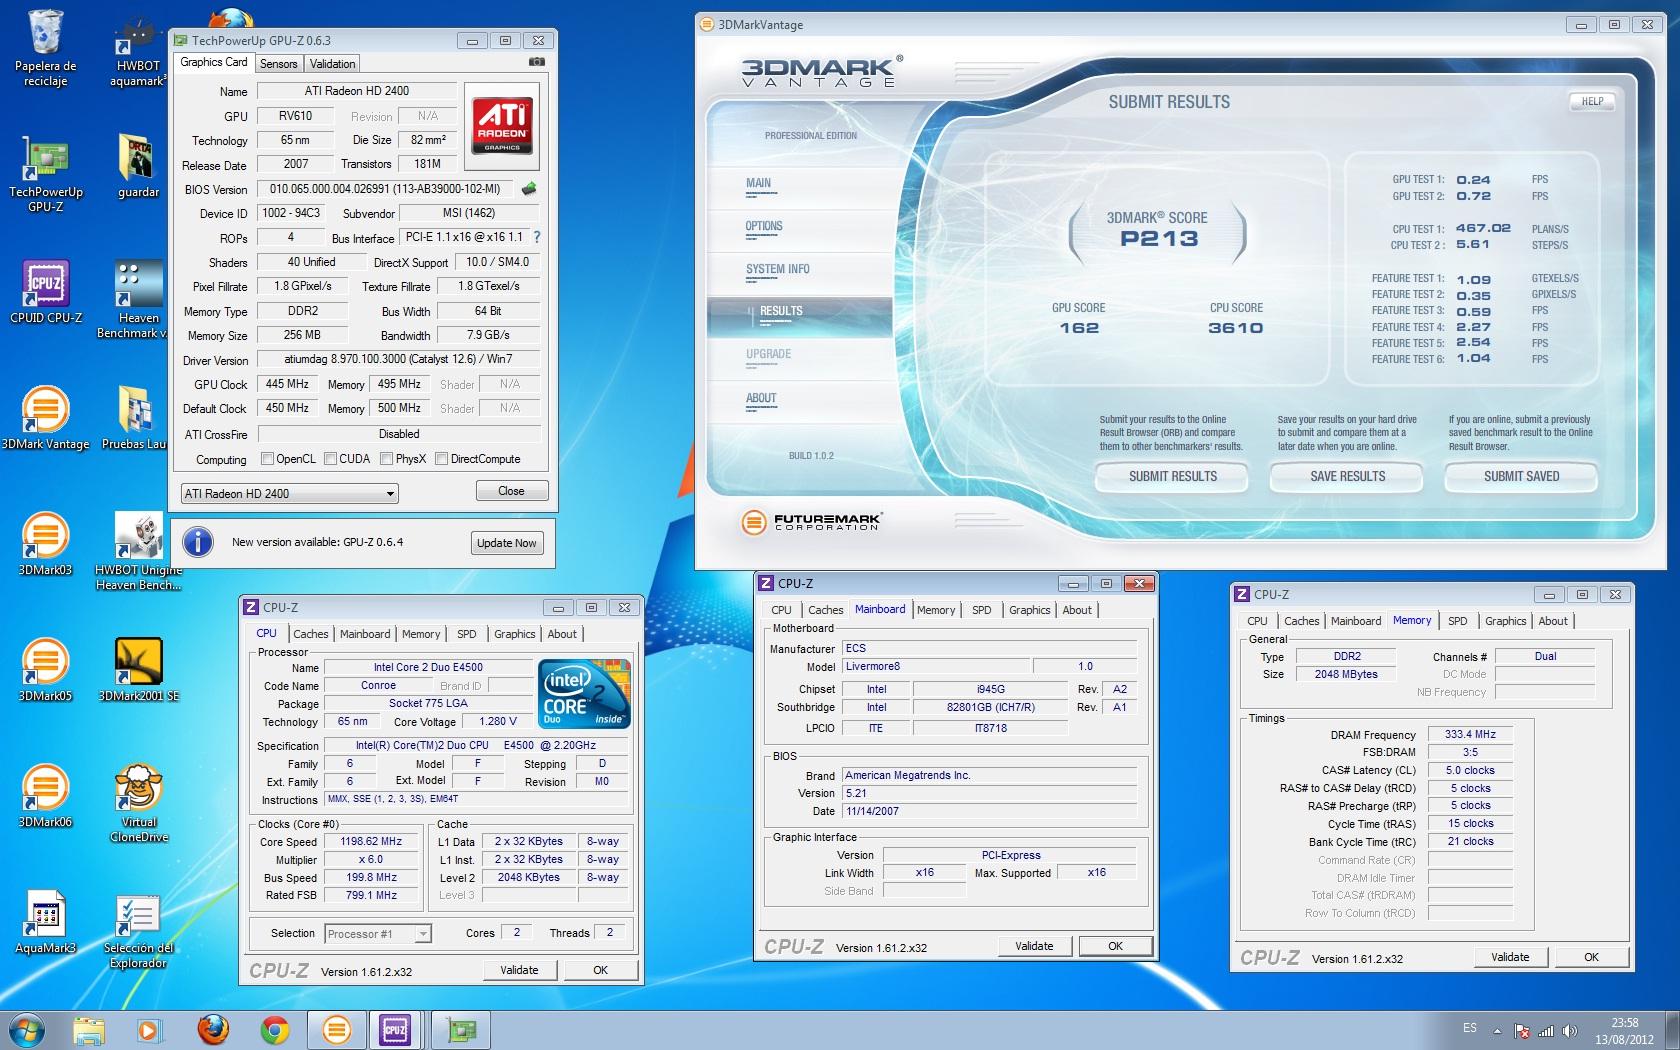Toggle the DirectCompute checkbox
This screenshot has width=1680, height=1050.
point(442,459)
